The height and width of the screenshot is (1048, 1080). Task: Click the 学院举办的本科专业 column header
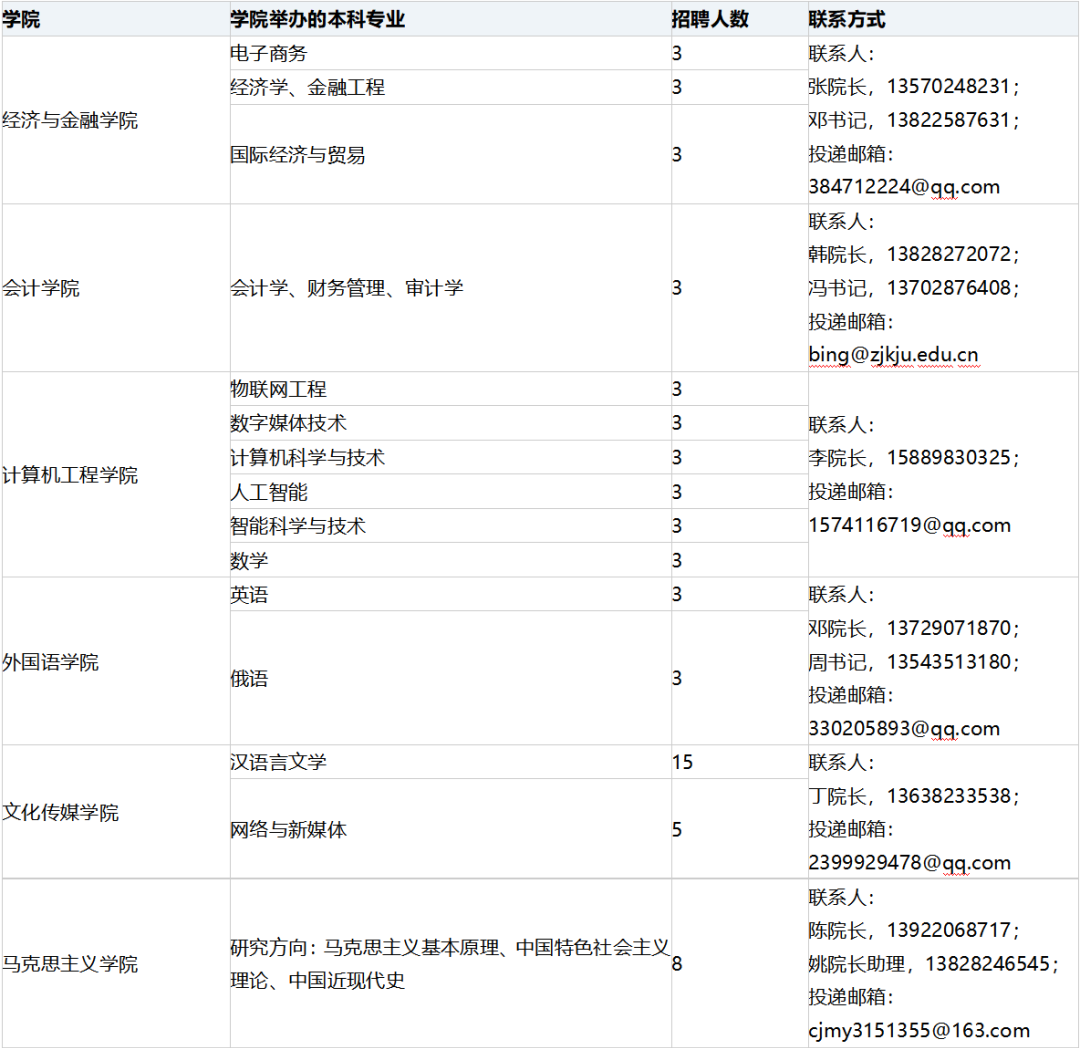450,19
